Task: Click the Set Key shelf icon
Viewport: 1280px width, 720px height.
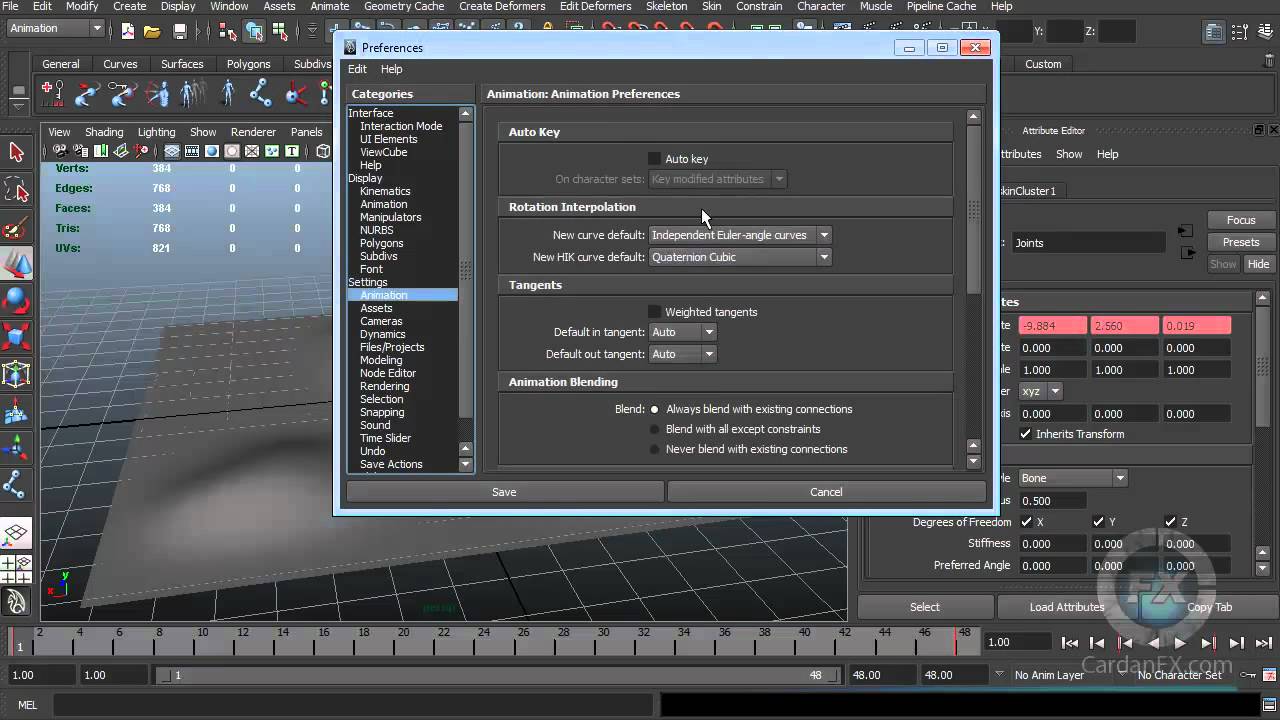Action: [52, 94]
